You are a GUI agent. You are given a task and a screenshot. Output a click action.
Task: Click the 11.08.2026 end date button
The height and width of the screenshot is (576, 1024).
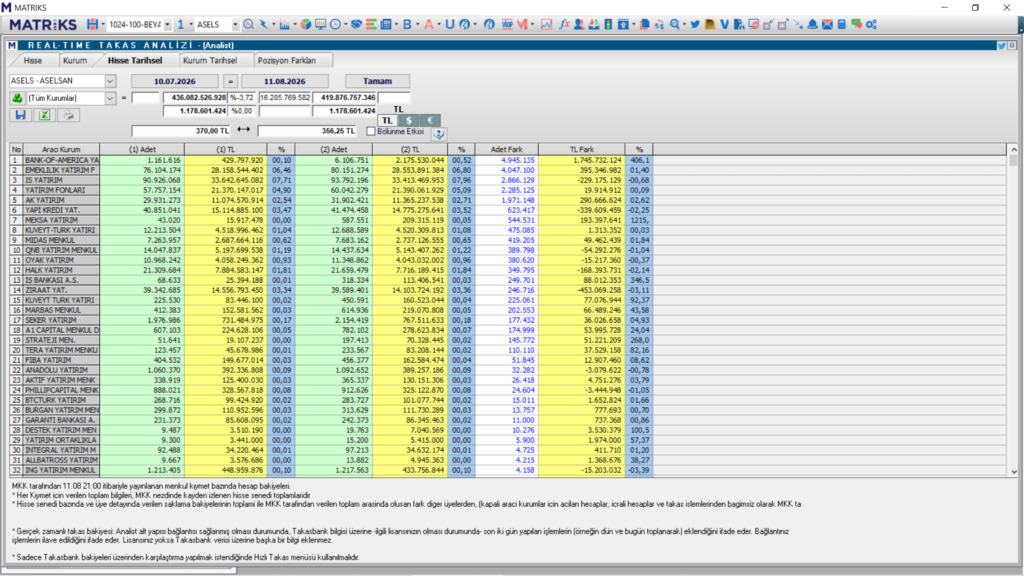pos(285,81)
